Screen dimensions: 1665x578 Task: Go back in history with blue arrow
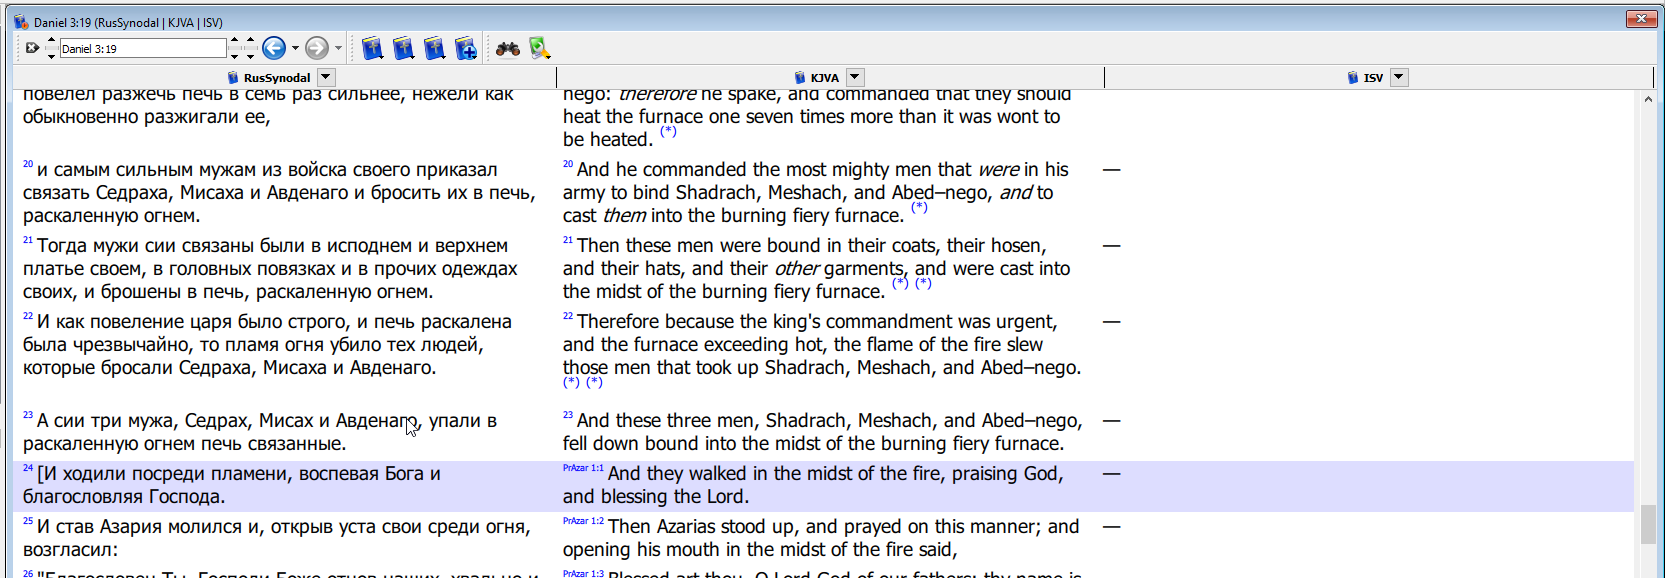point(274,48)
